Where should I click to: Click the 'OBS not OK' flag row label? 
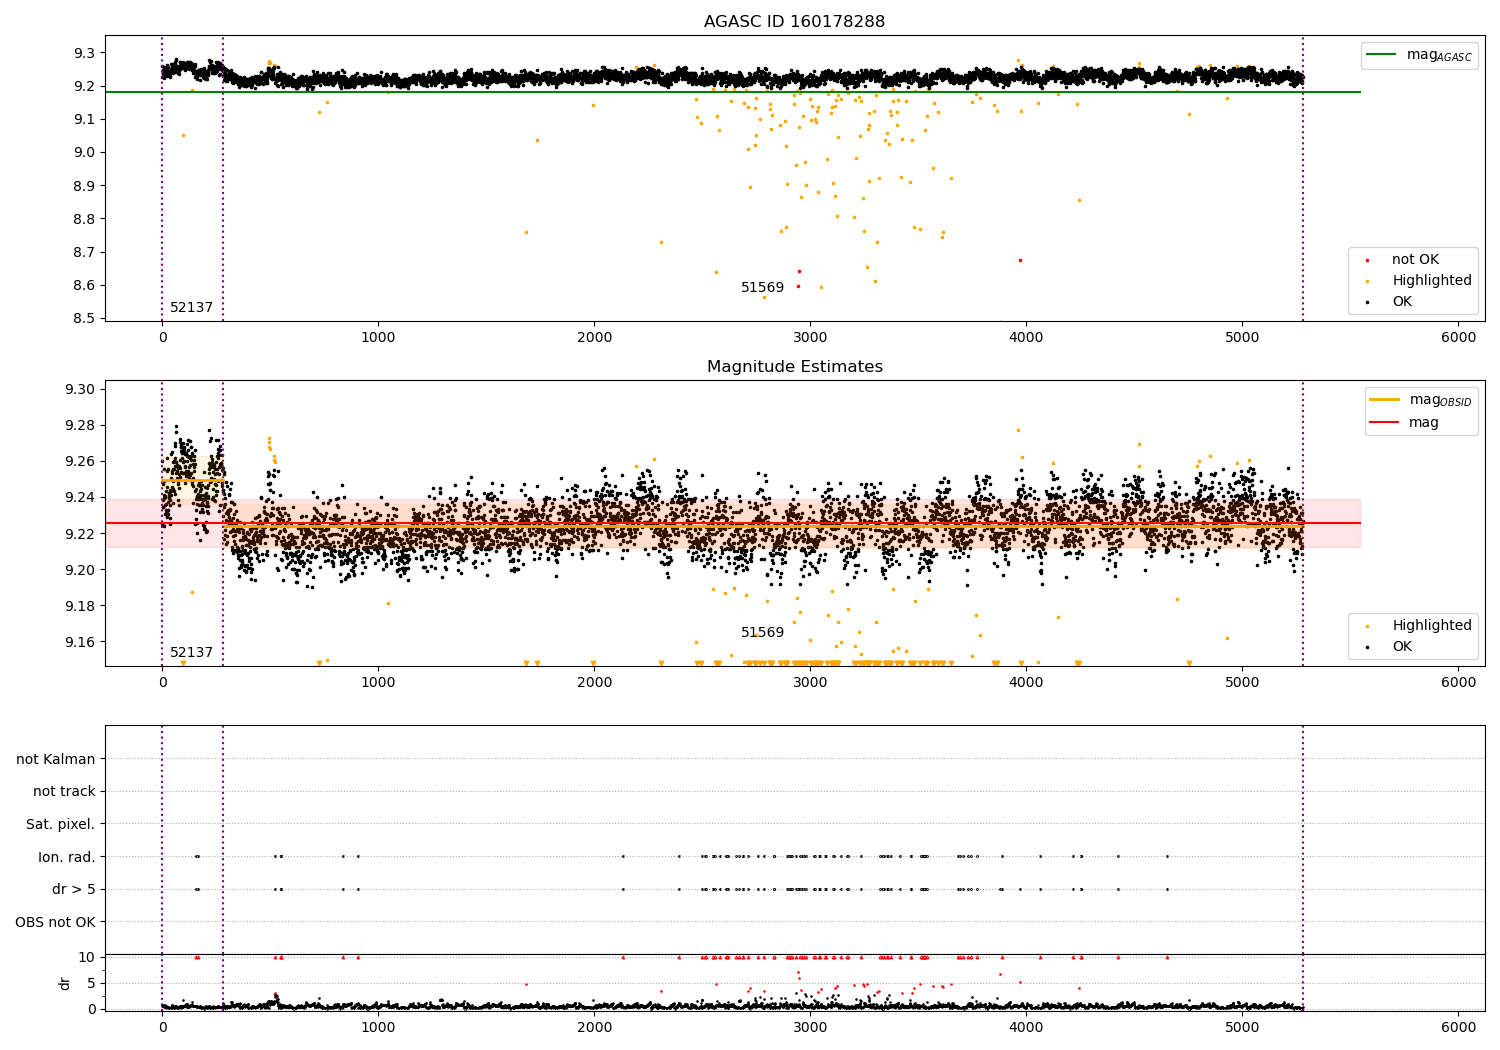click(55, 922)
